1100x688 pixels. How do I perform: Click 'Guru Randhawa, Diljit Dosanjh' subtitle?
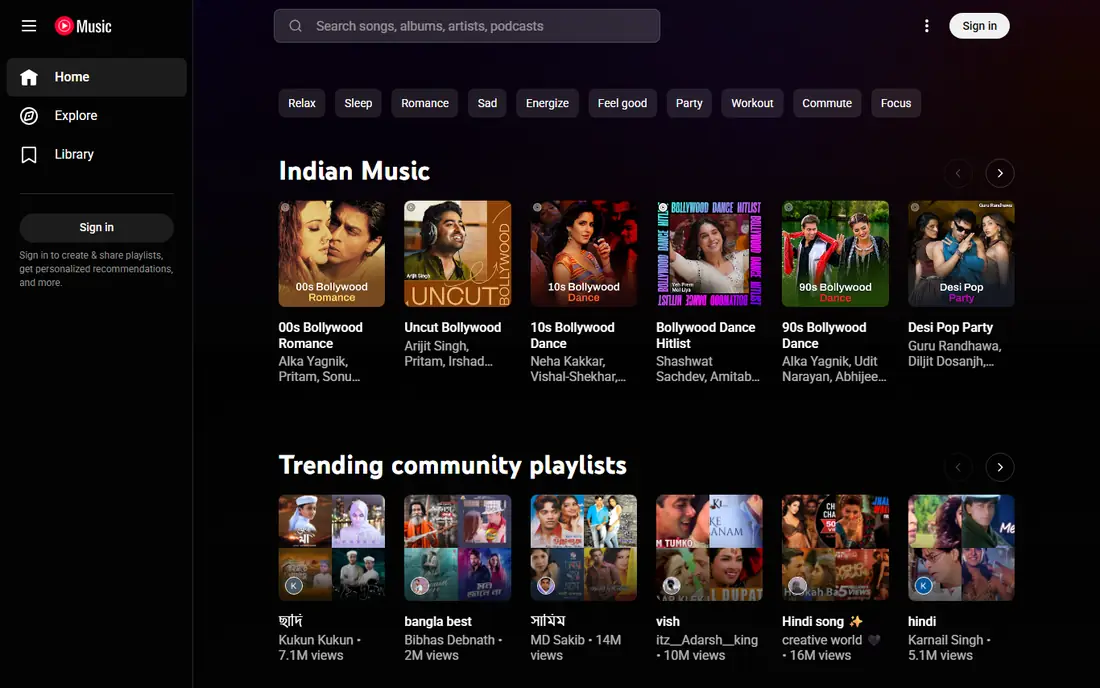coord(954,353)
